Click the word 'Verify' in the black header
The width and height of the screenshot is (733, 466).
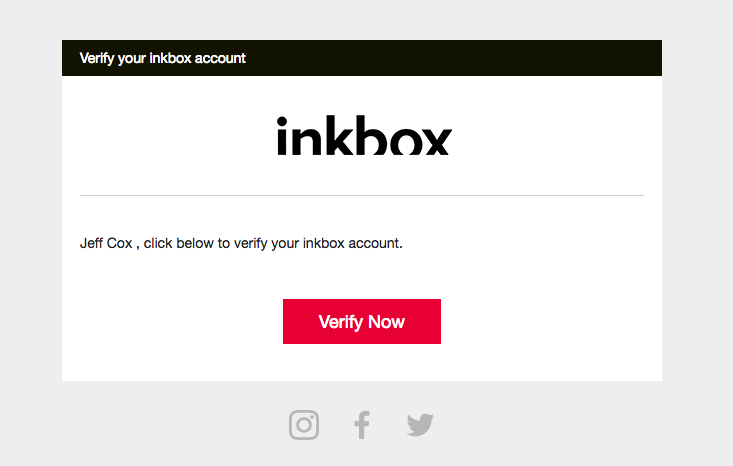pyautogui.click(x=97, y=58)
